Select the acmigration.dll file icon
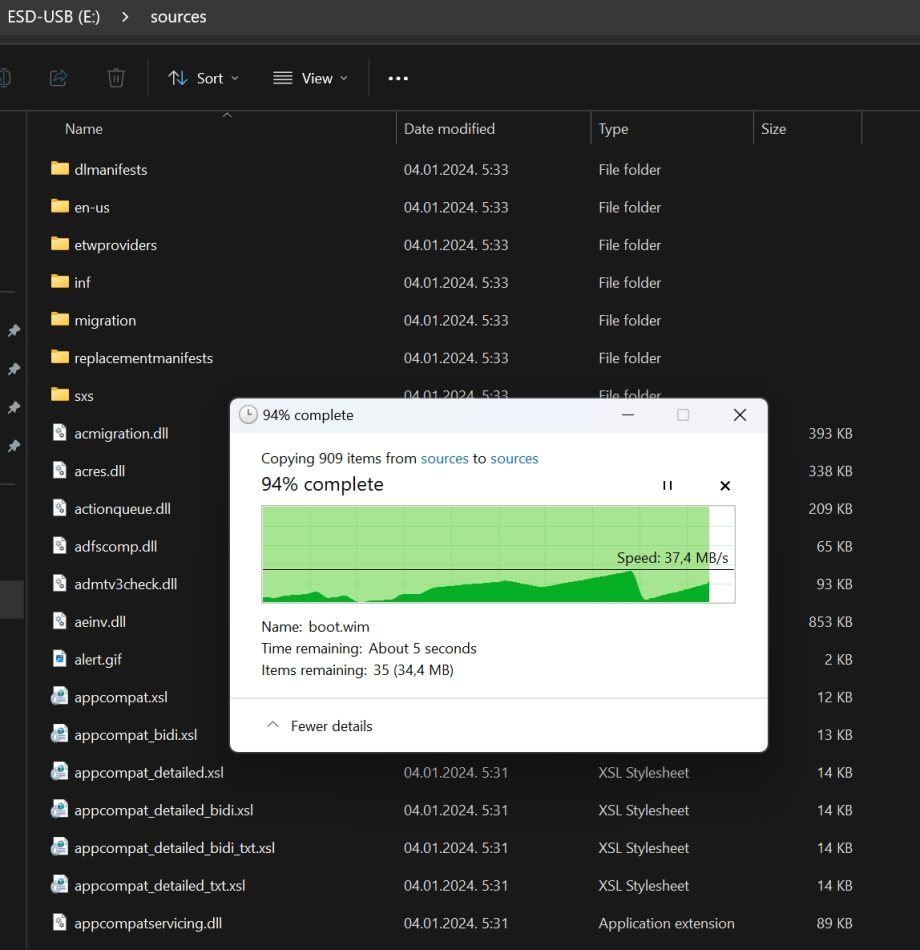Image resolution: width=920 pixels, height=950 pixels. (x=59, y=433)
